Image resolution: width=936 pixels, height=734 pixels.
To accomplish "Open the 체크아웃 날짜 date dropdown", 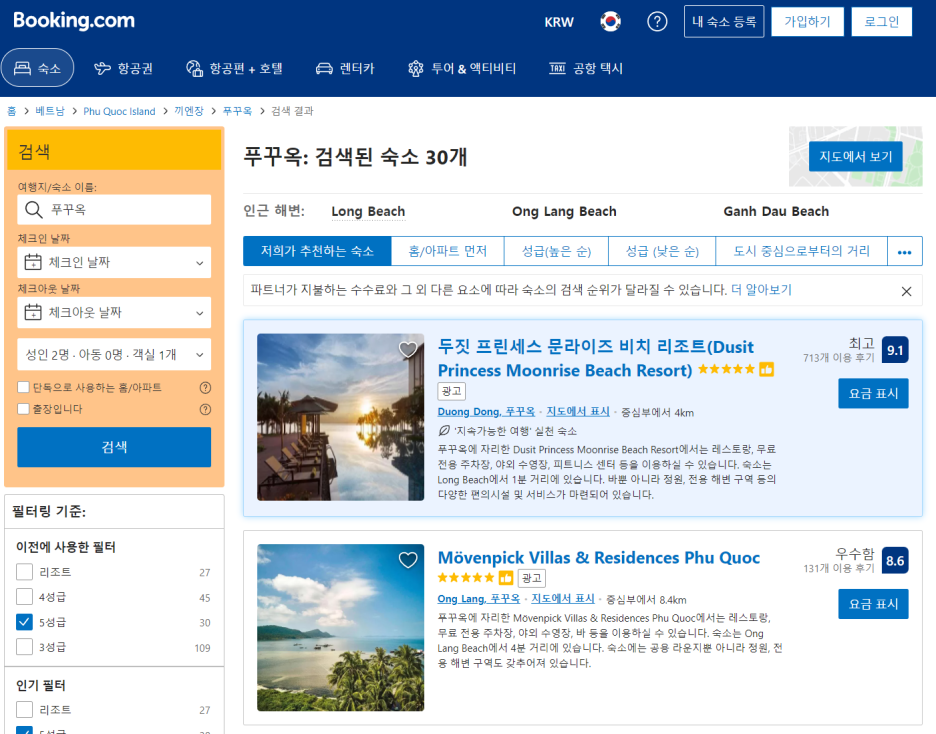I will (114, 312).
